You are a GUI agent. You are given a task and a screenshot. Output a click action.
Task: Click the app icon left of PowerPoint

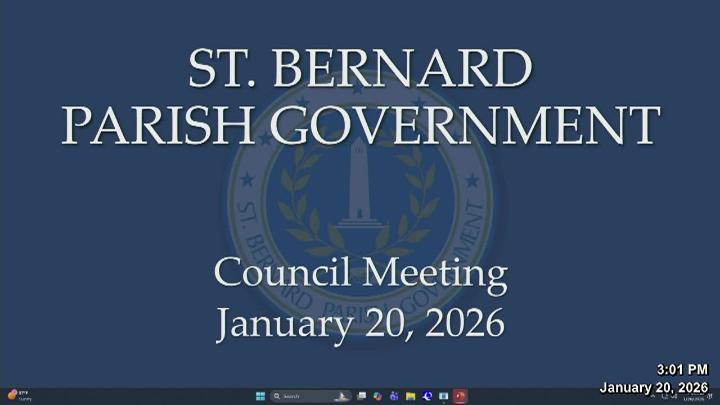coord(443,396)
